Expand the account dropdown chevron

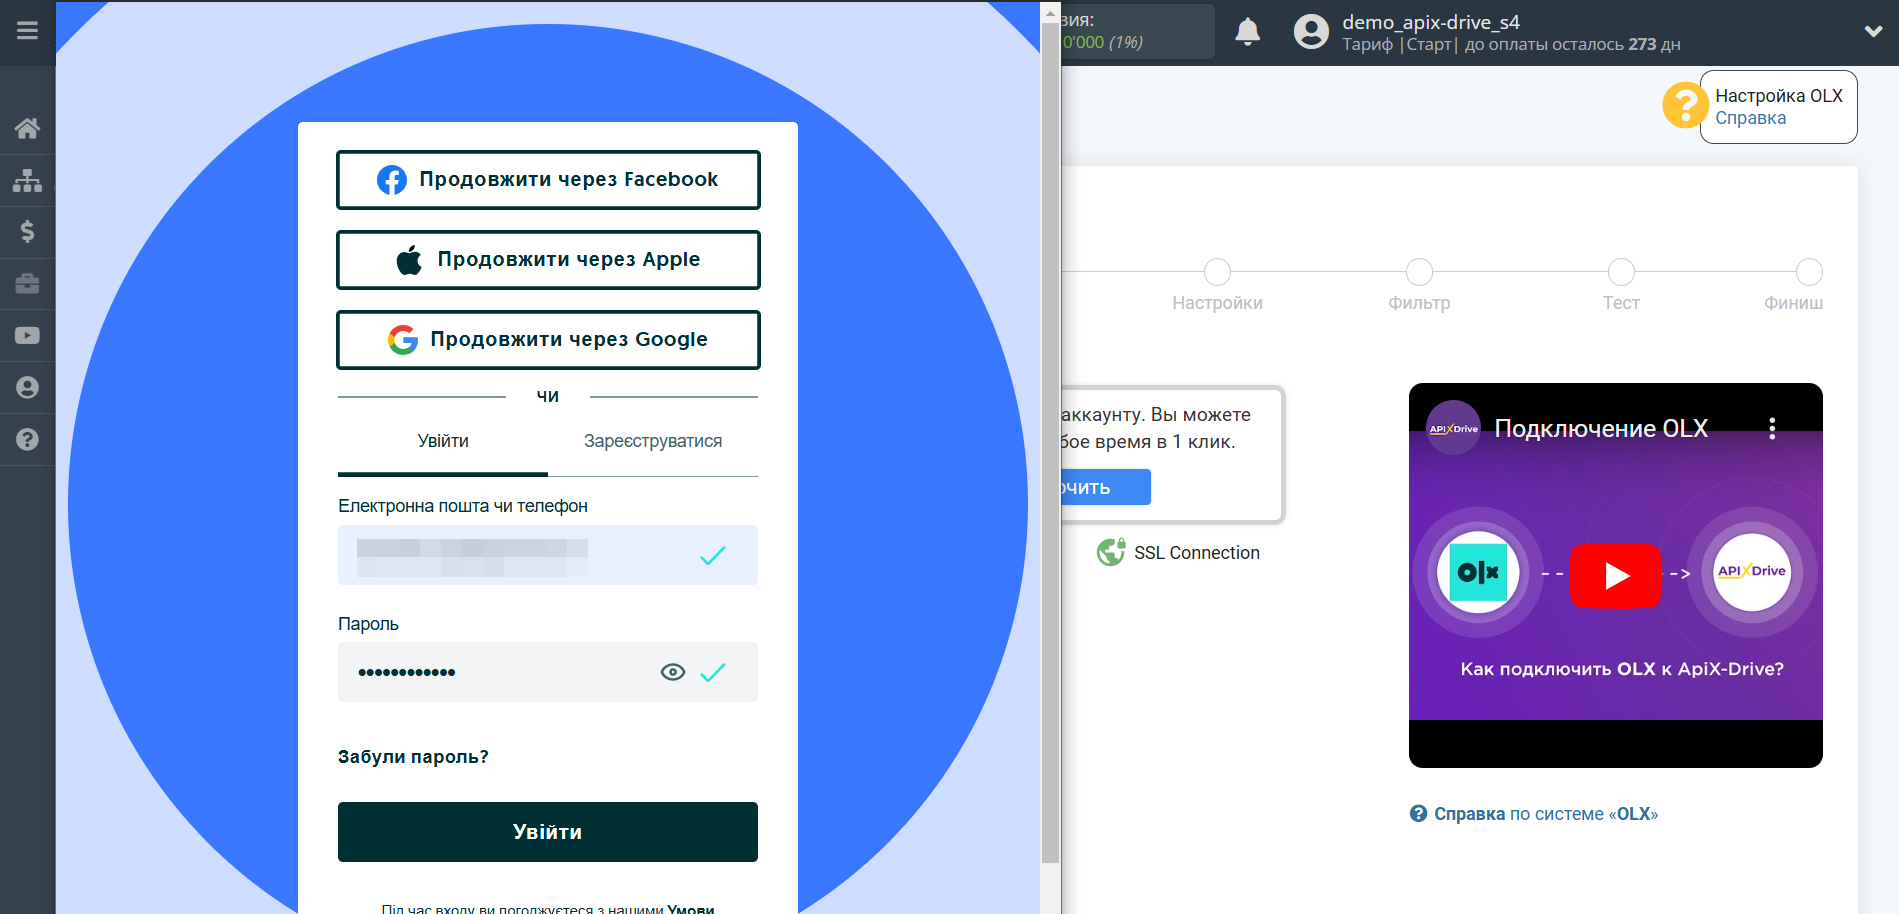click(1873, 31)
